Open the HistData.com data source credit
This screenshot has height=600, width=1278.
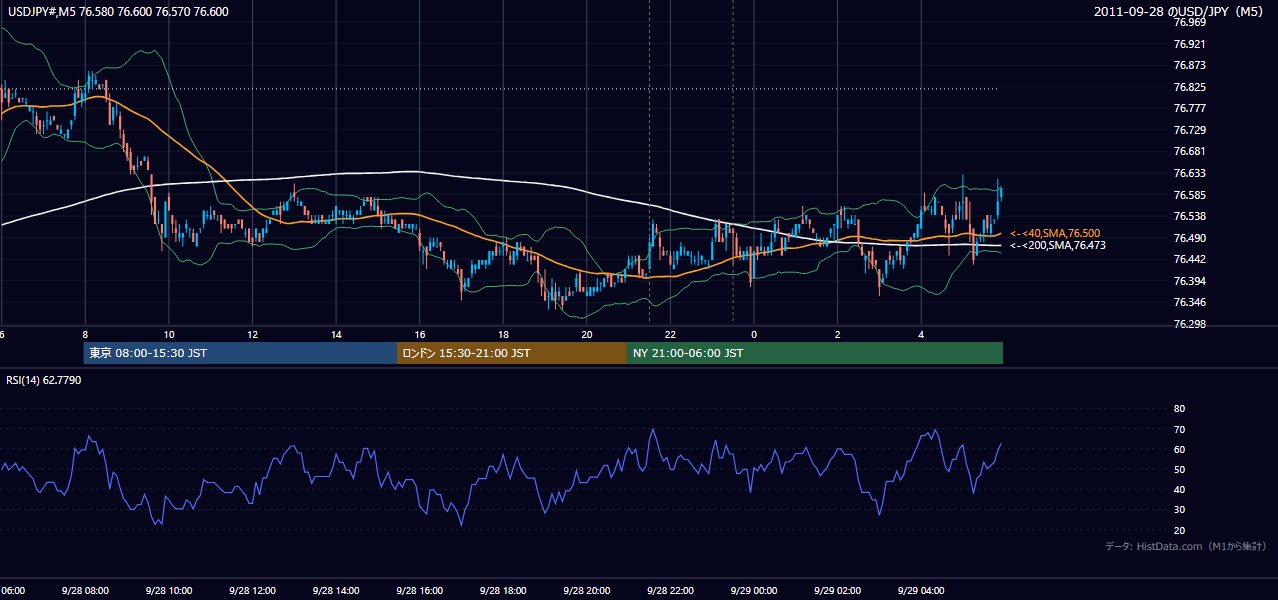tap(1186, 546)
